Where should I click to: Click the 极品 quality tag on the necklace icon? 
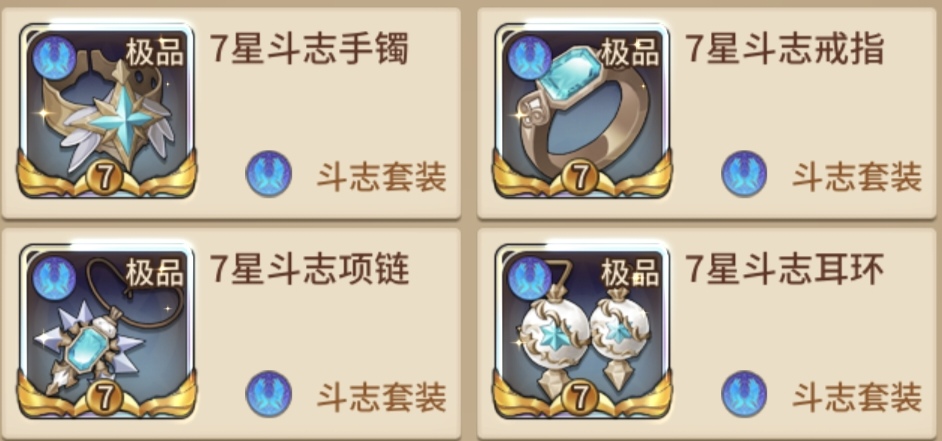pos(155,273)
